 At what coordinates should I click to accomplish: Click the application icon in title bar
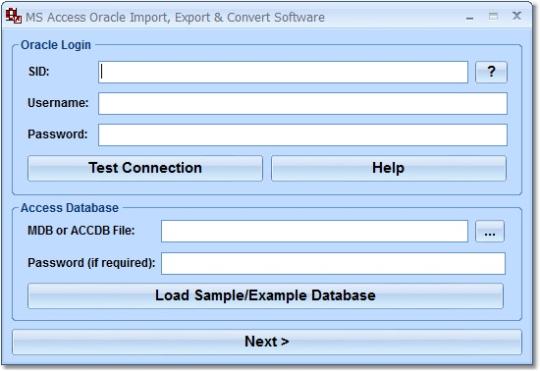point(14,17)
